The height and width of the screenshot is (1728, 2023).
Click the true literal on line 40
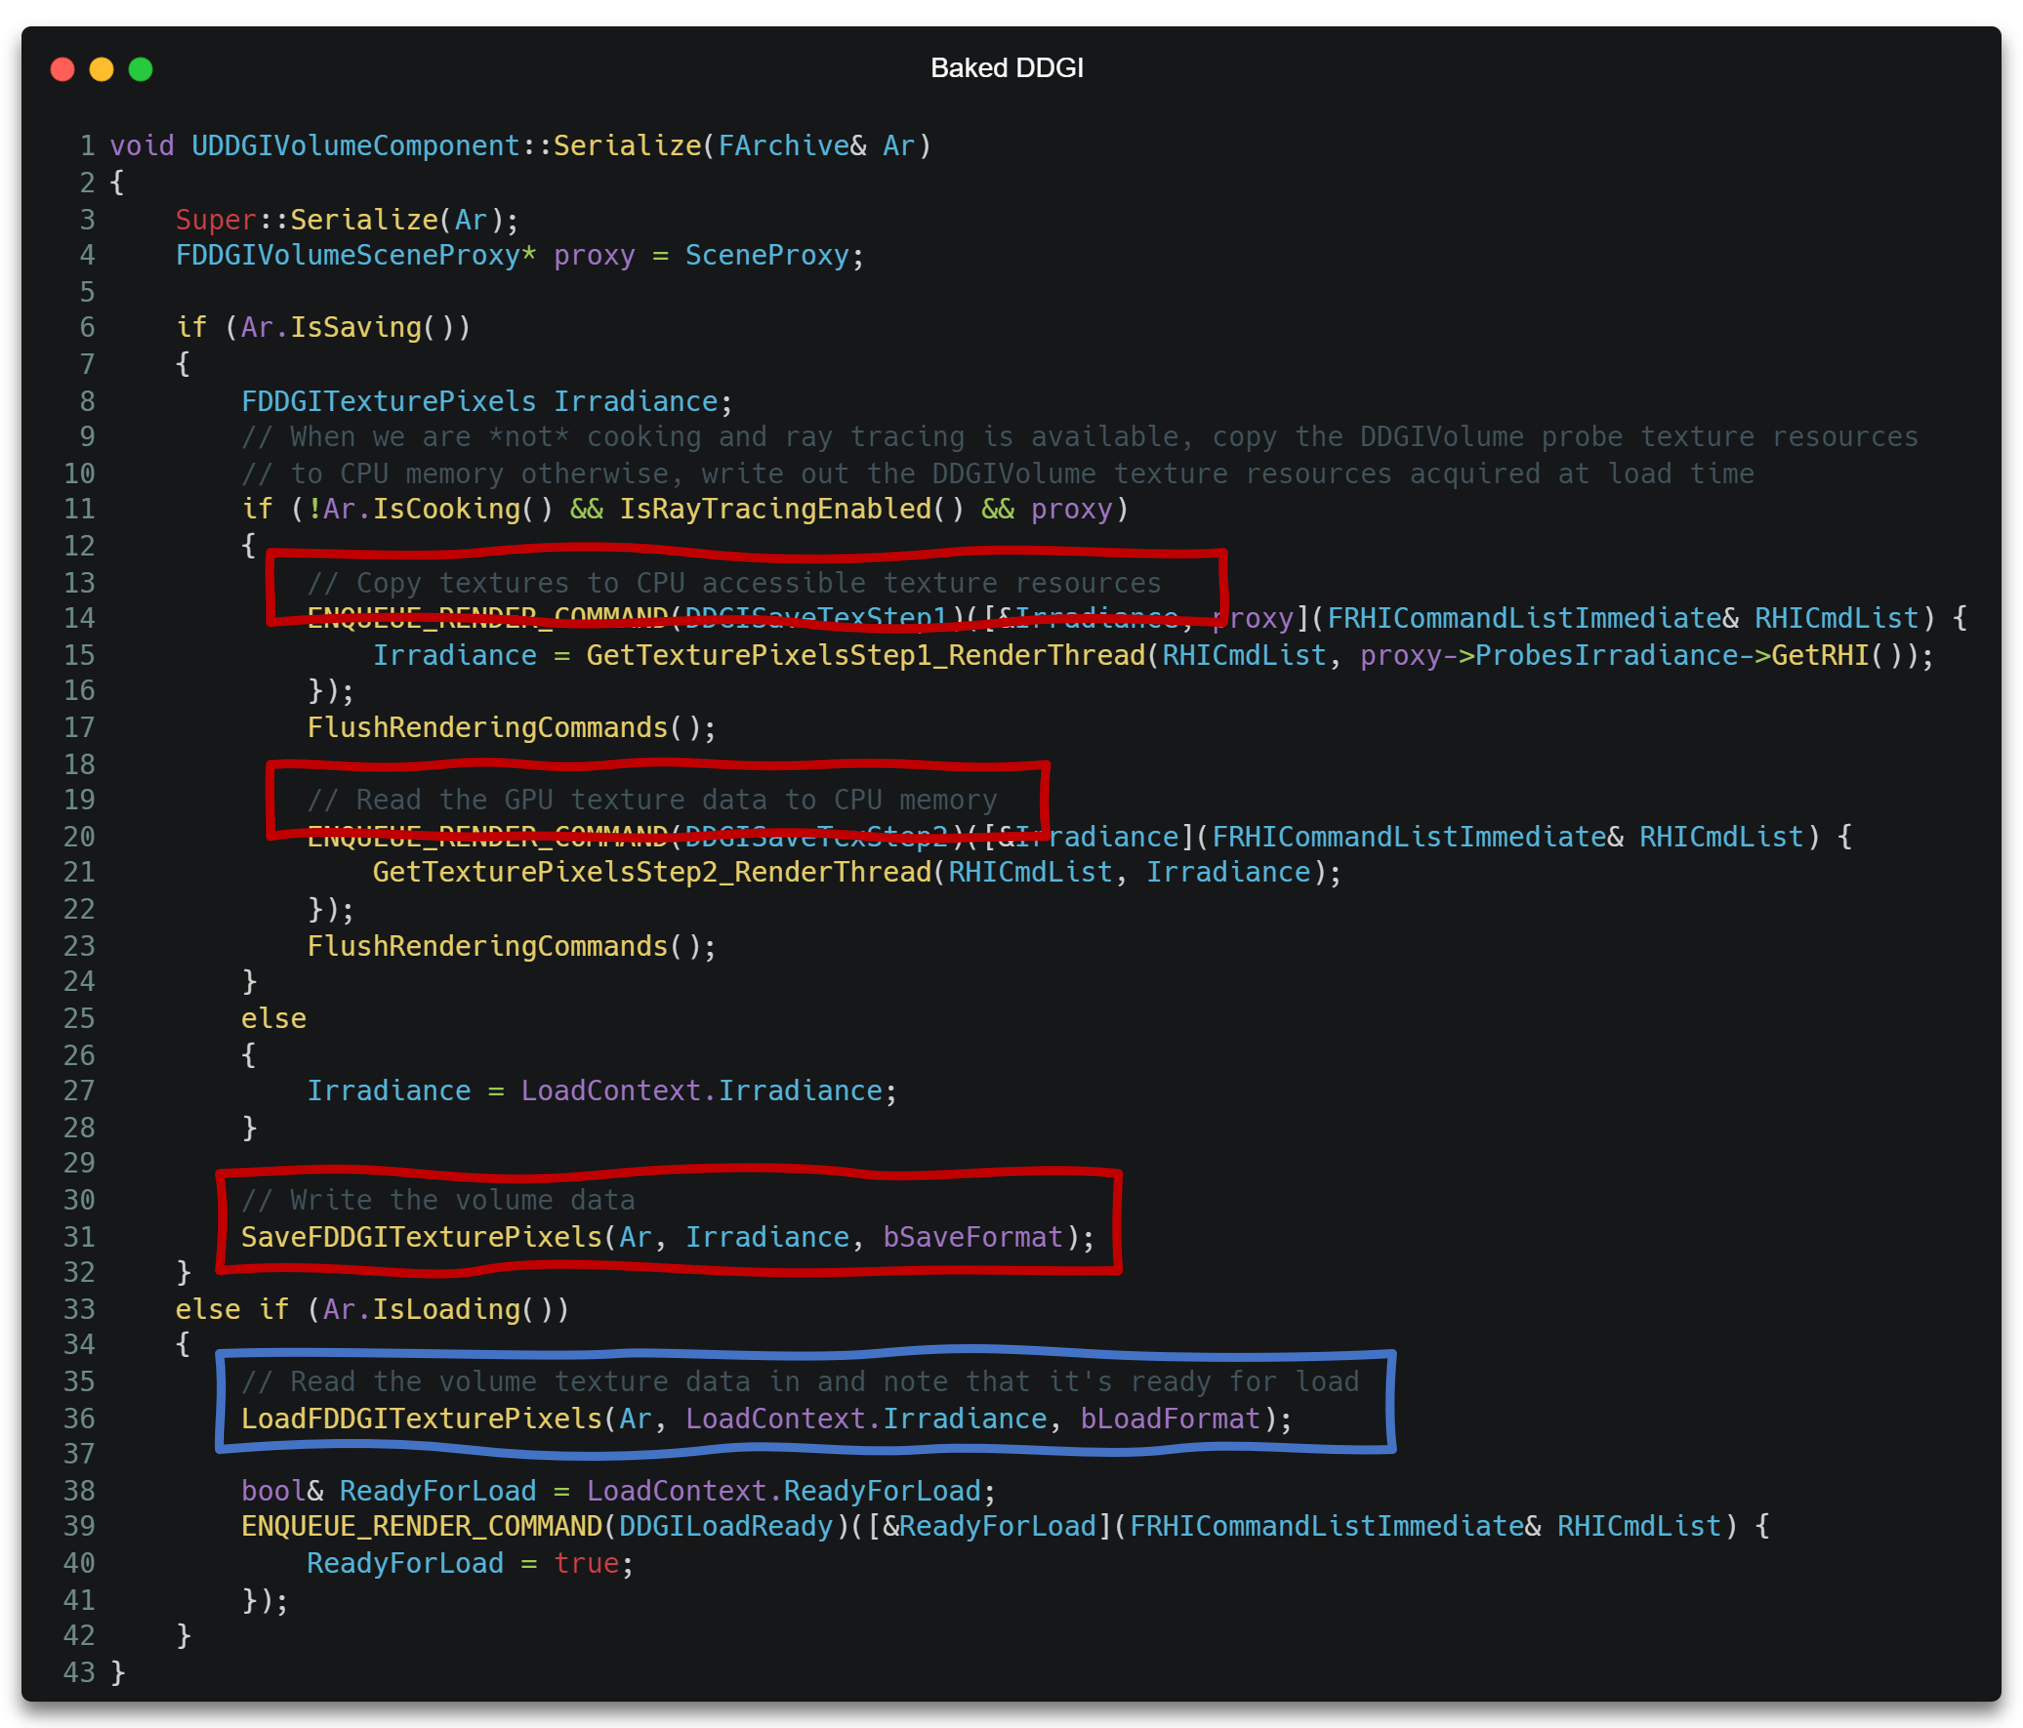tap(585, 1564)
